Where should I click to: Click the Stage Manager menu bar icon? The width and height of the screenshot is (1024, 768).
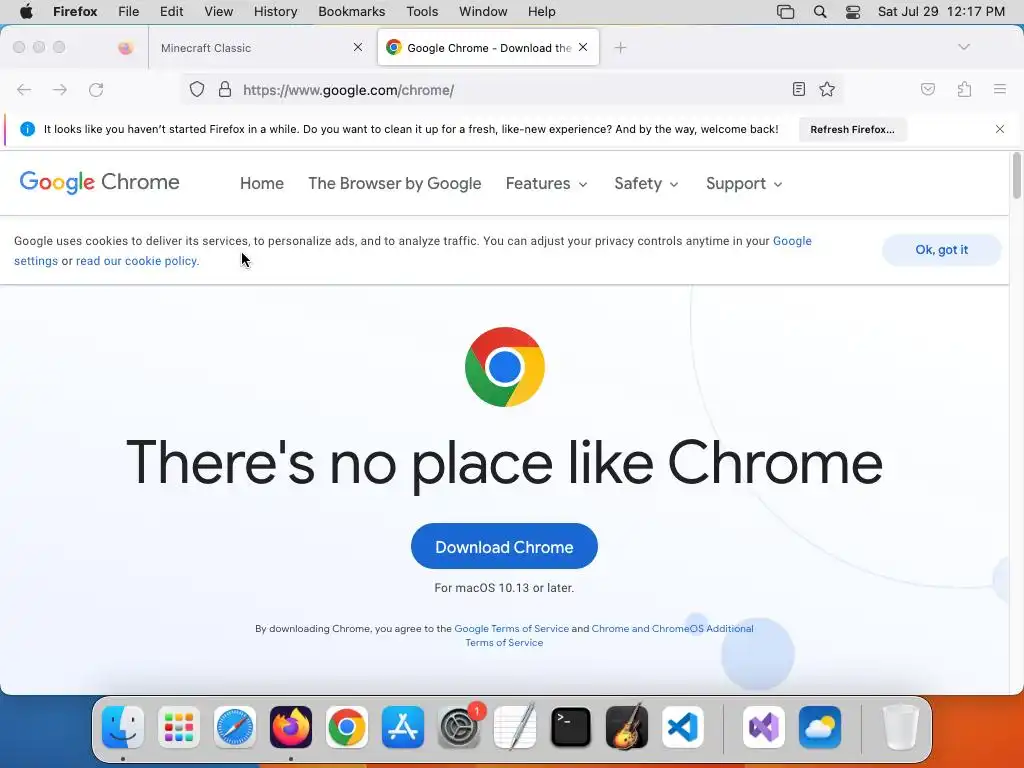pyautogui.click(x=786, y=12)
